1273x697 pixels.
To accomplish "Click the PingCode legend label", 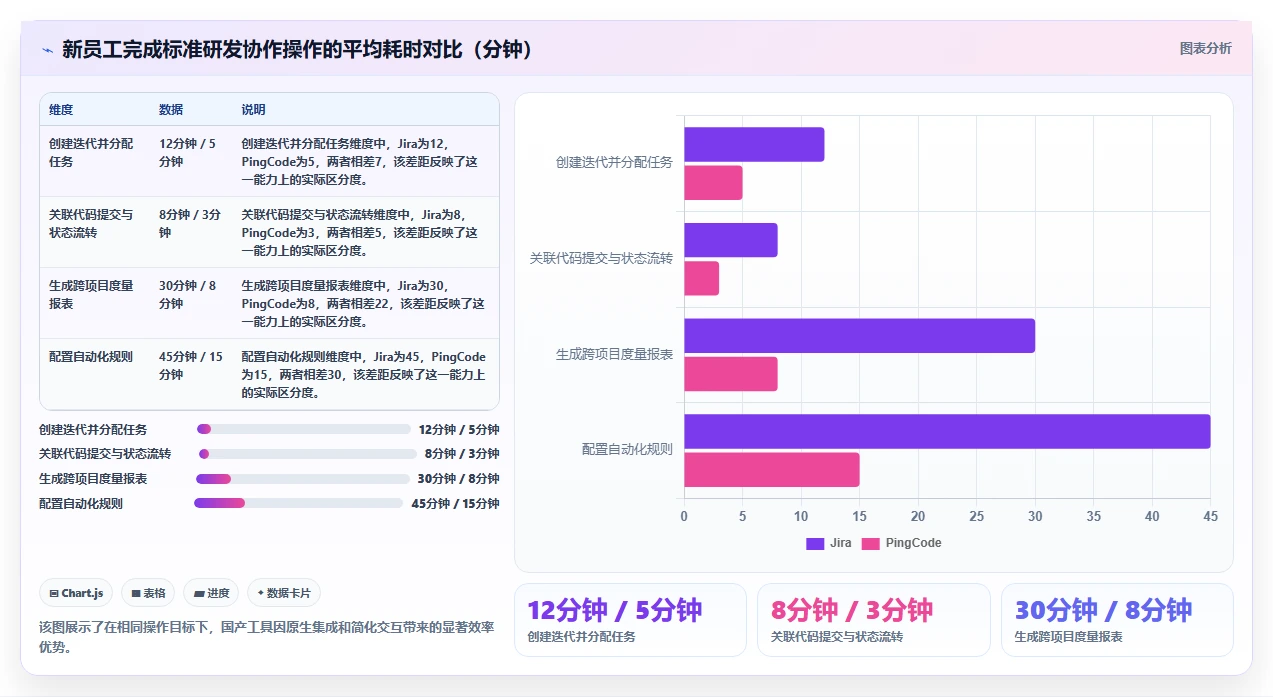I will click(x=913, y=543).
